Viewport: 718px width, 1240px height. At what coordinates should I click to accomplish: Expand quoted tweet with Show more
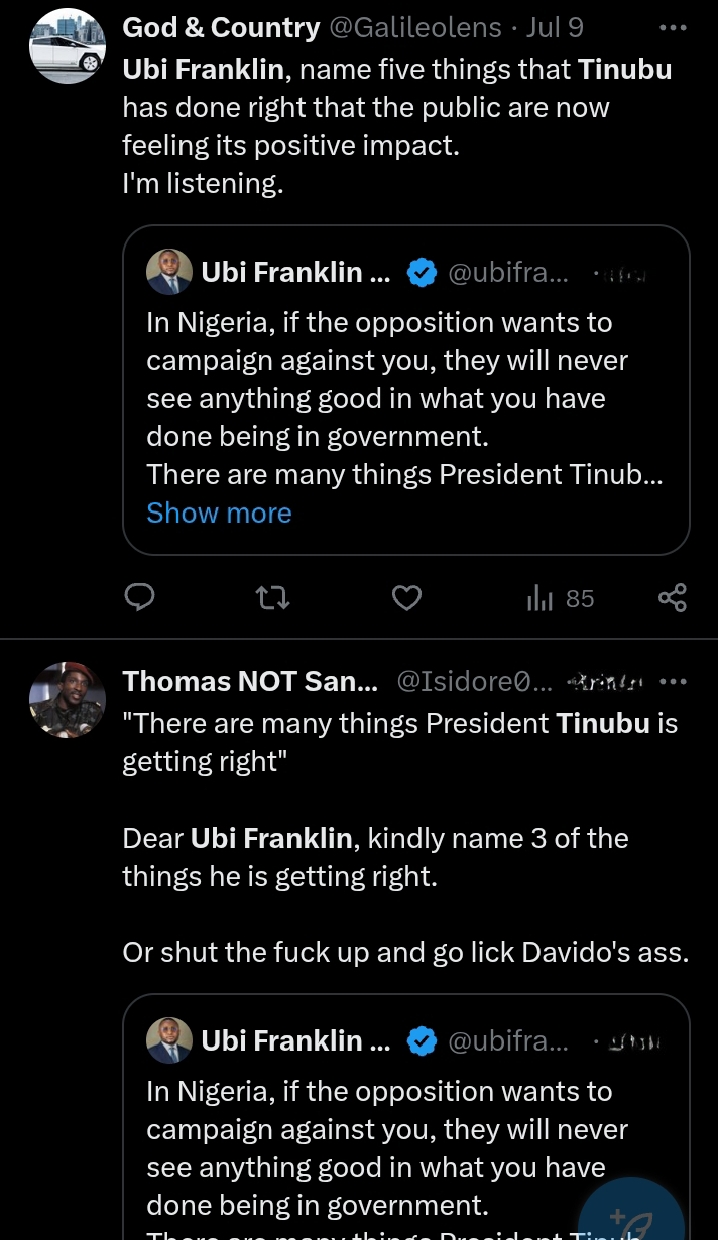point(218,513)
